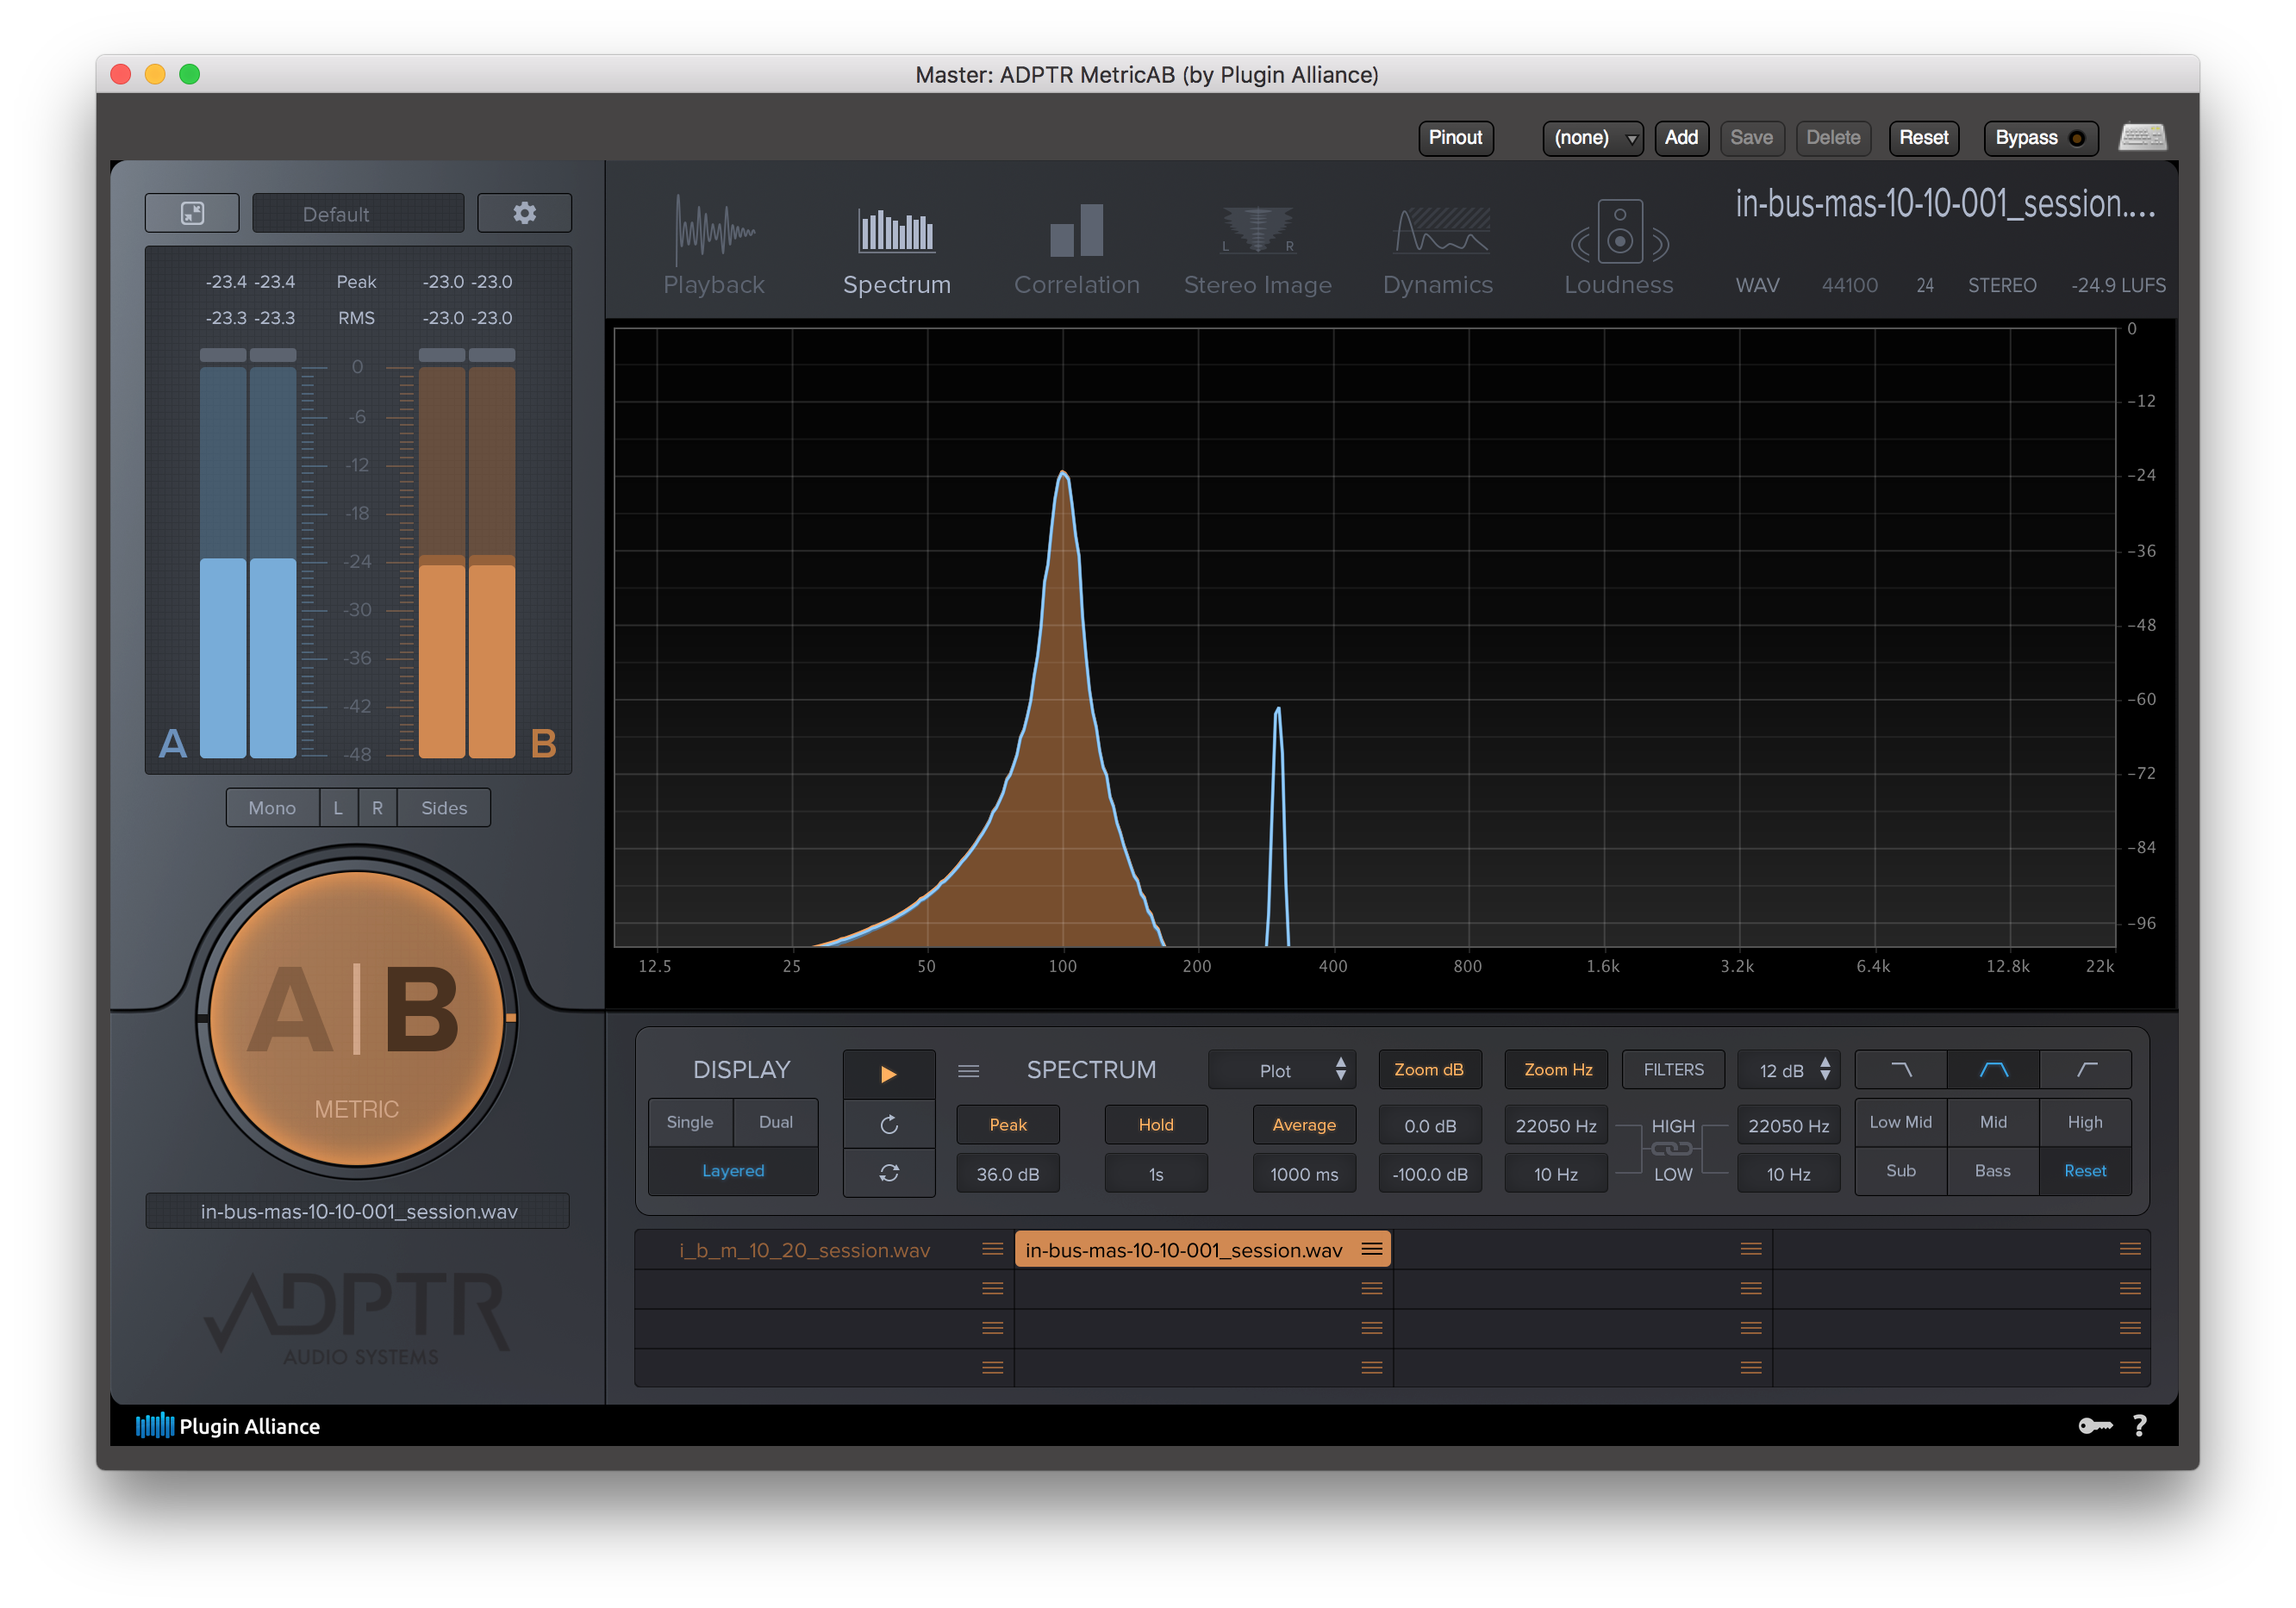
Task: Click the 1000 ms average time field
Action: click(x=1304, y=1174)
